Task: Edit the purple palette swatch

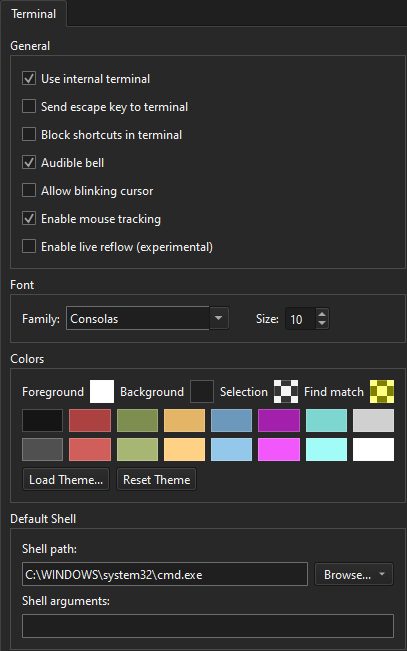Action: 279,421
